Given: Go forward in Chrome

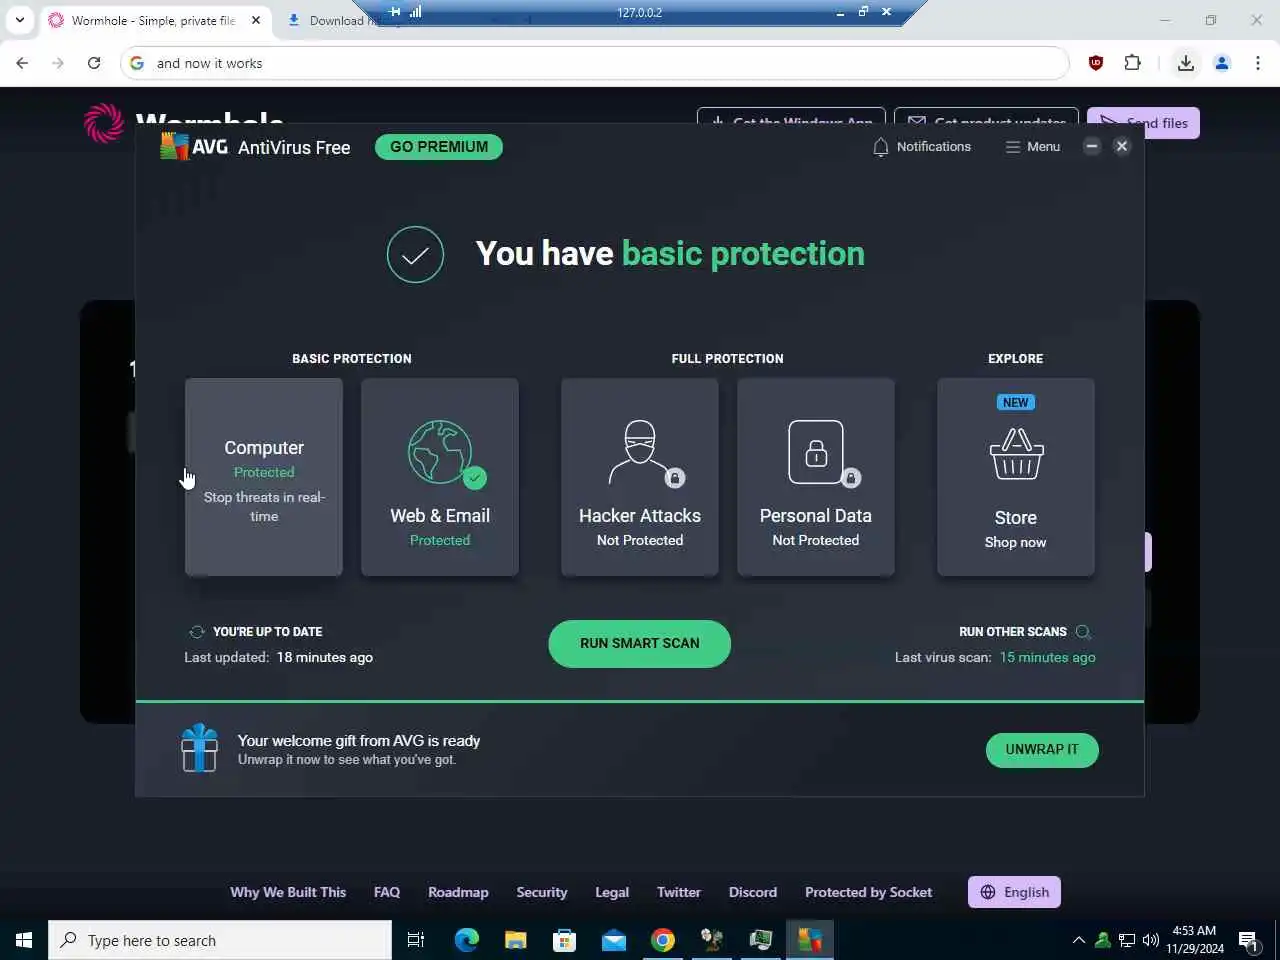Looking at the screenshot, I should (58, 63).
